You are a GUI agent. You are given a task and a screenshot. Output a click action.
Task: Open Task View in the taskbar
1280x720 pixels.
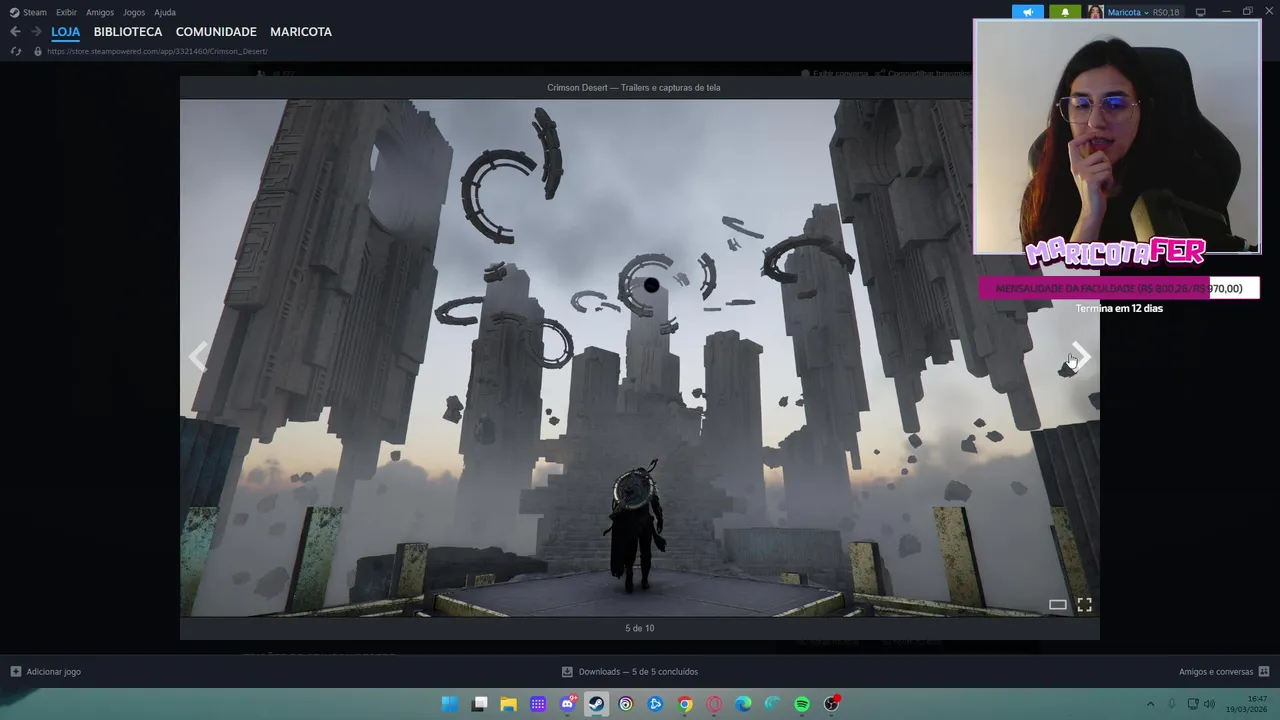click(480, 704)
